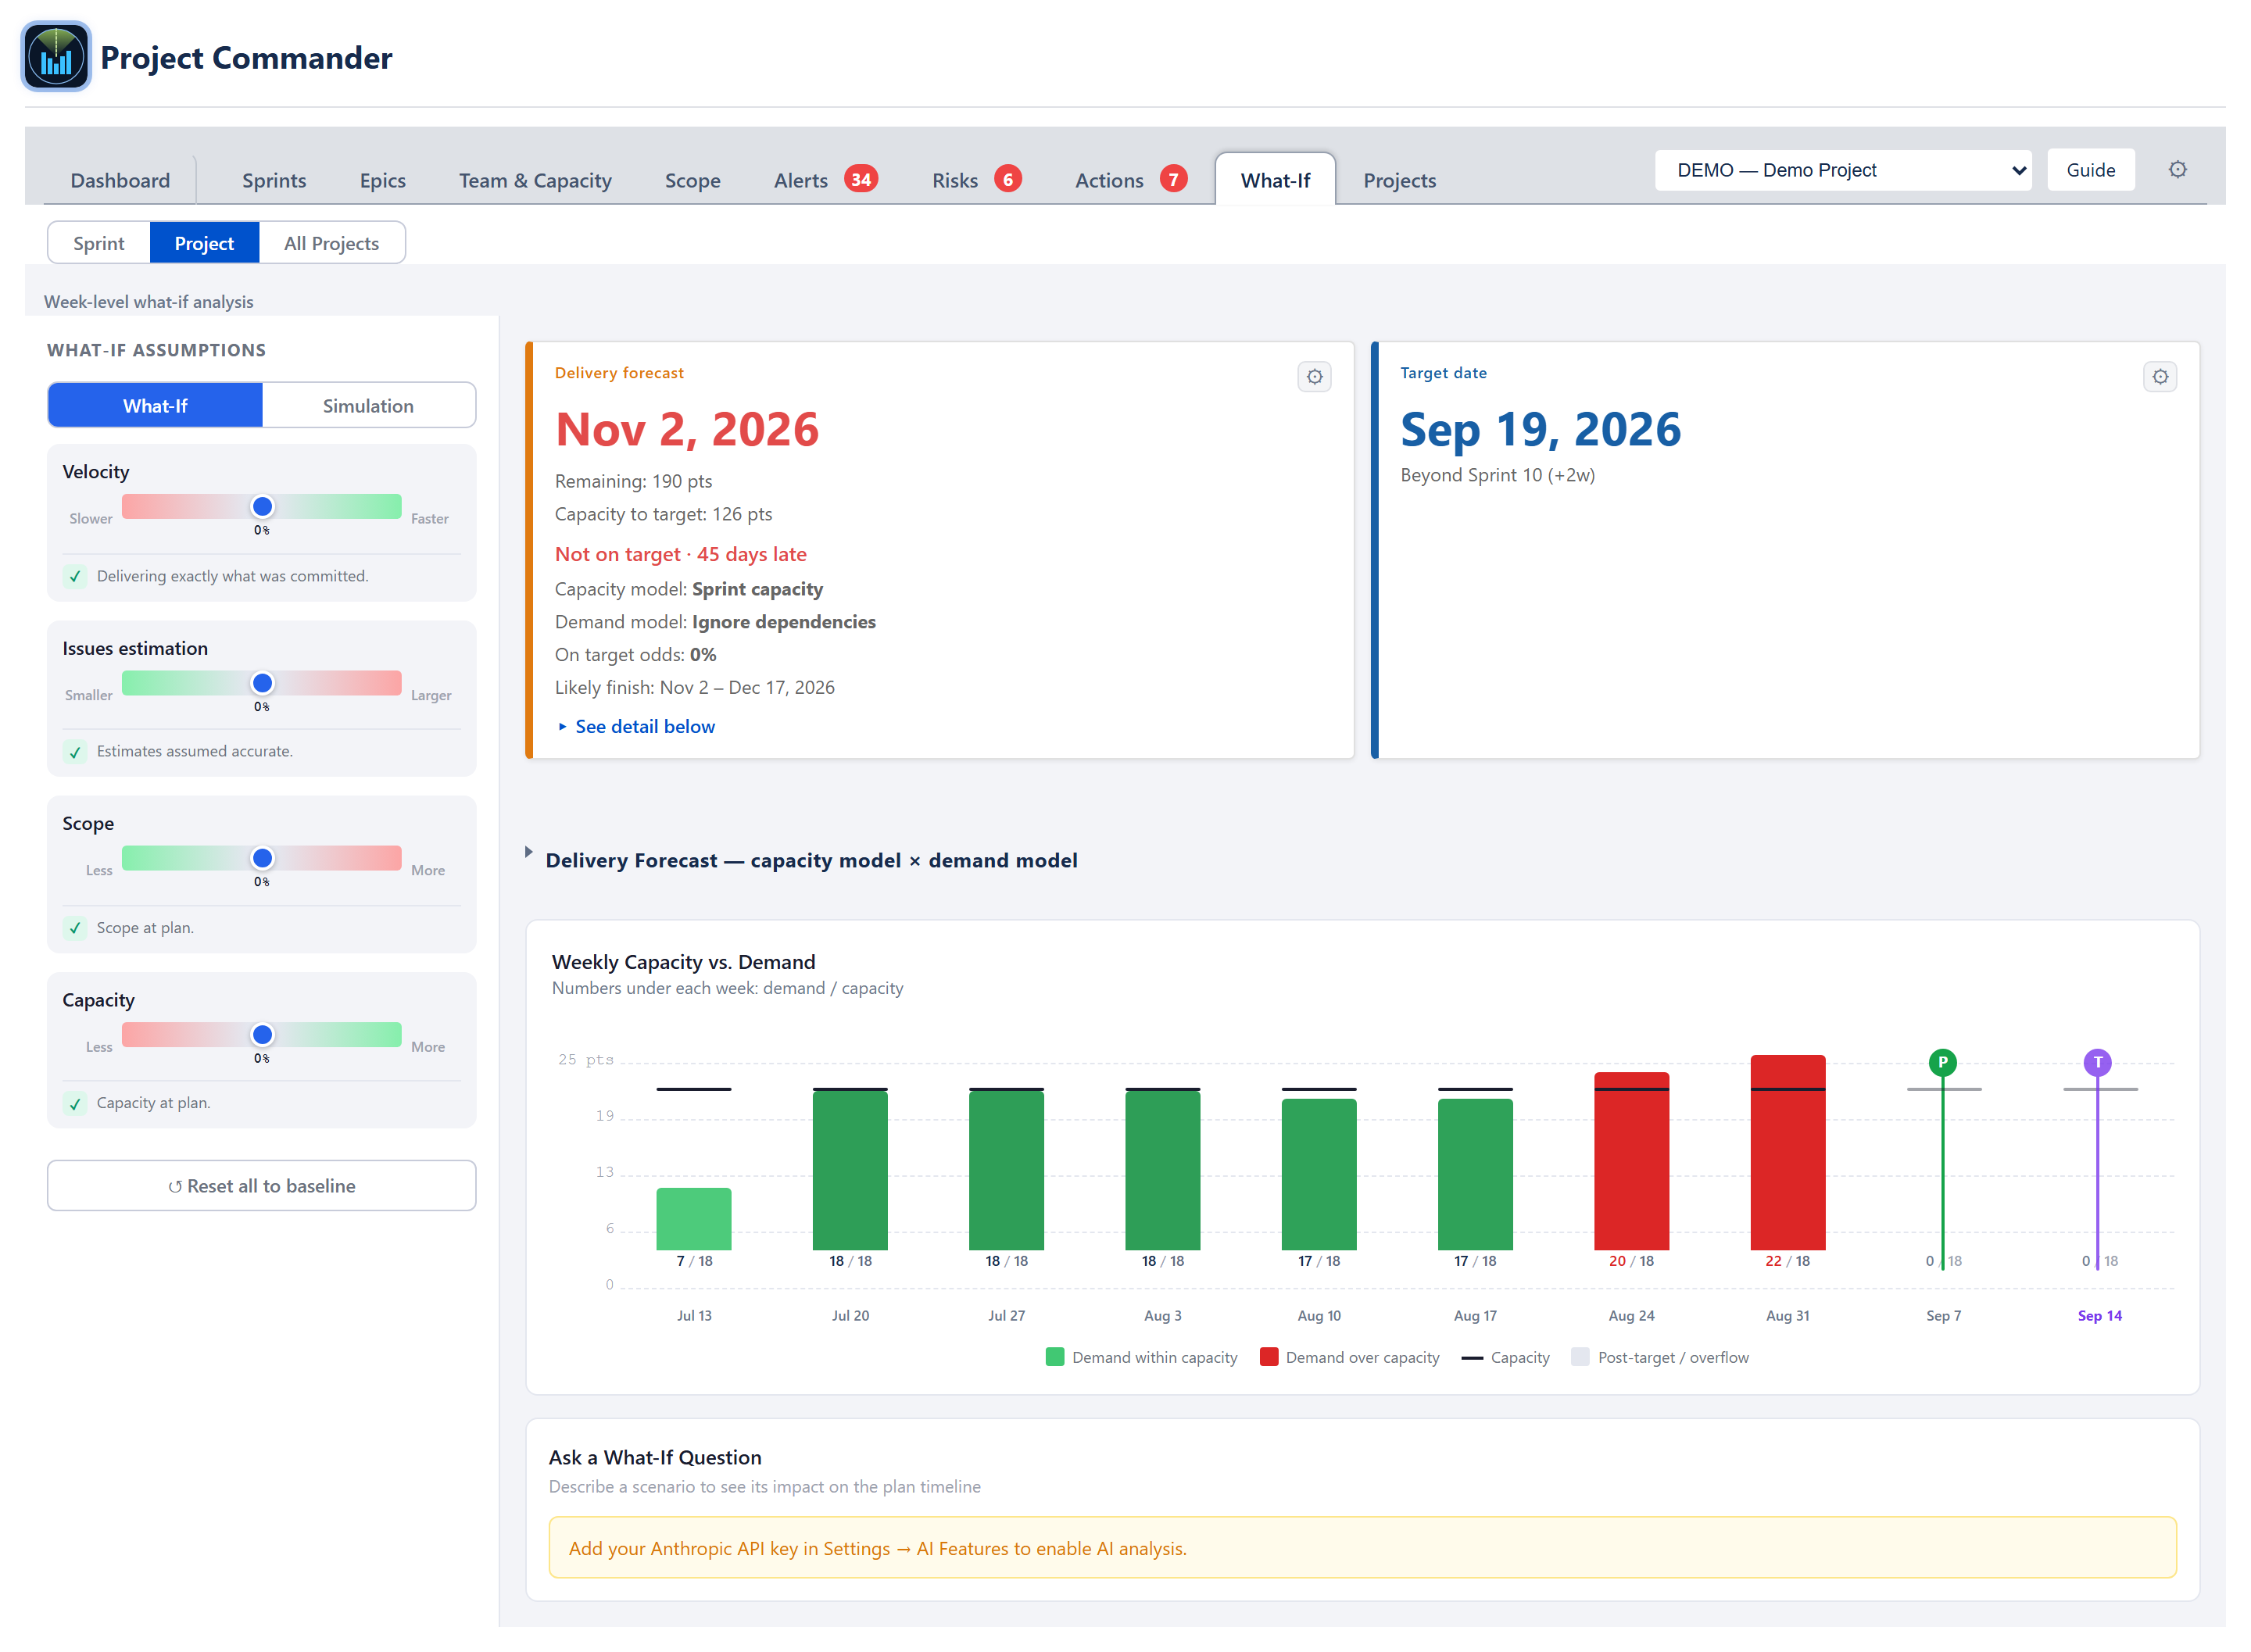This screenshot has width=2251, height=1652.
Task: Click the red Aug 31 over-capacity bar
Action: point(1788,1153)
